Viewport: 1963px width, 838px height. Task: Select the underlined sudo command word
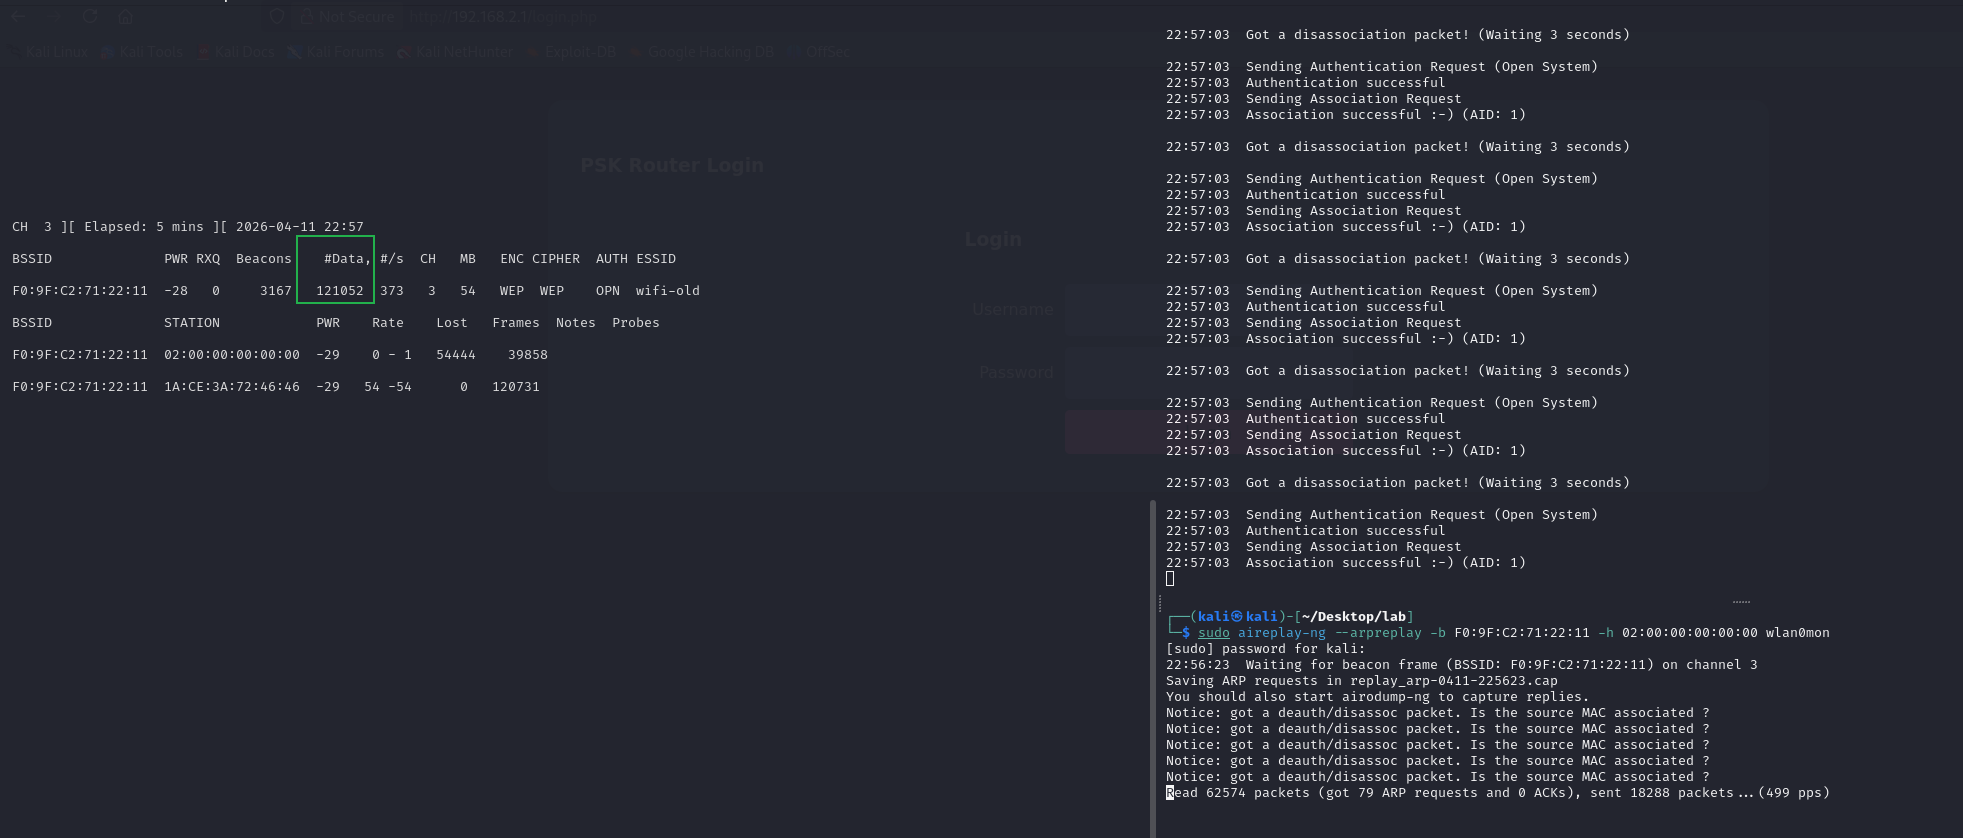1214,633
